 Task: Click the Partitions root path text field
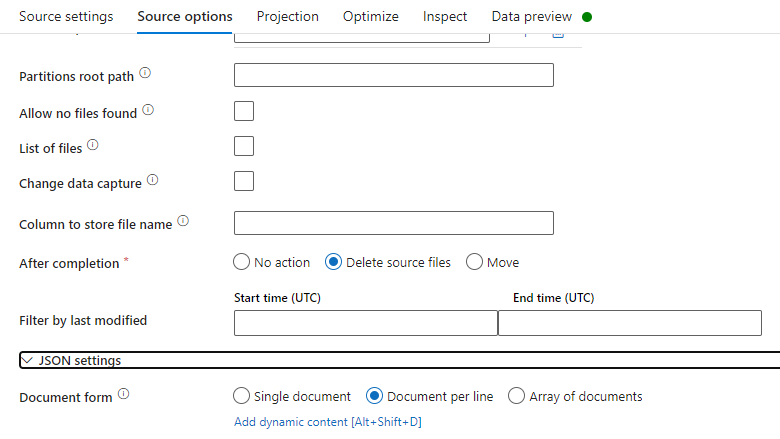393,75
